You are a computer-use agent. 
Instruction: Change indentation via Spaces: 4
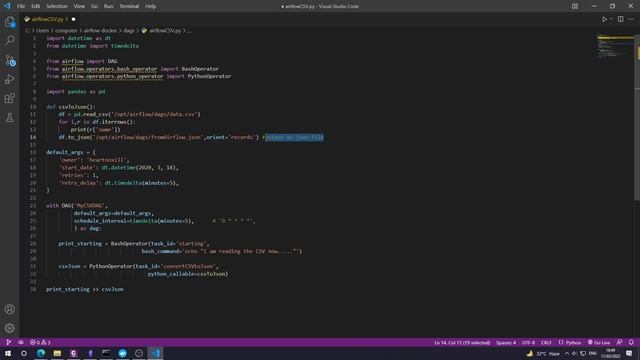(506, 342)
